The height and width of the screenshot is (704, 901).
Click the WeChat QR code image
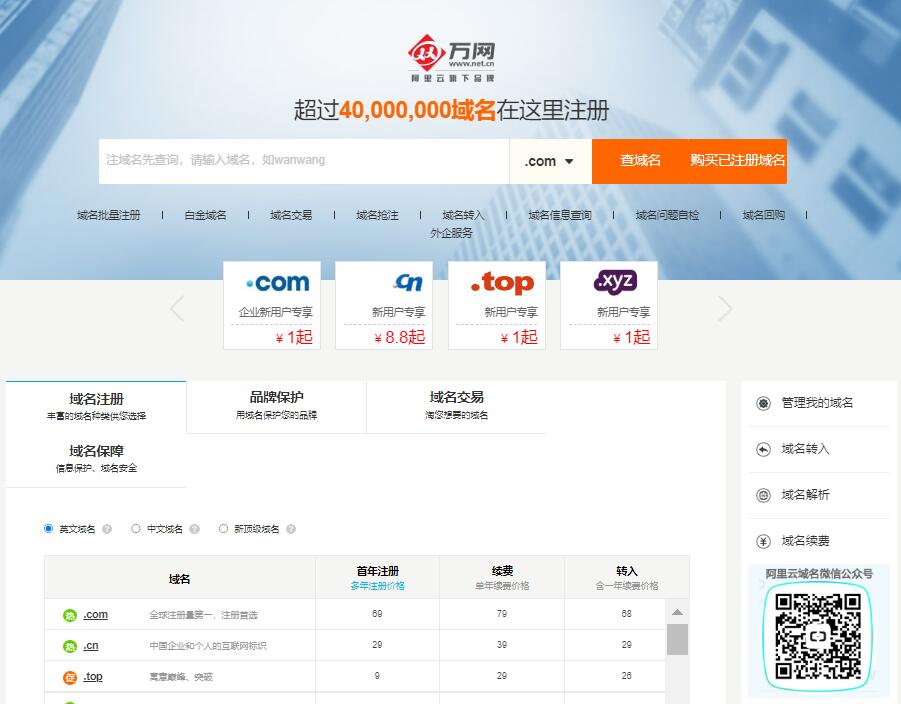click(x=817, y=636)
